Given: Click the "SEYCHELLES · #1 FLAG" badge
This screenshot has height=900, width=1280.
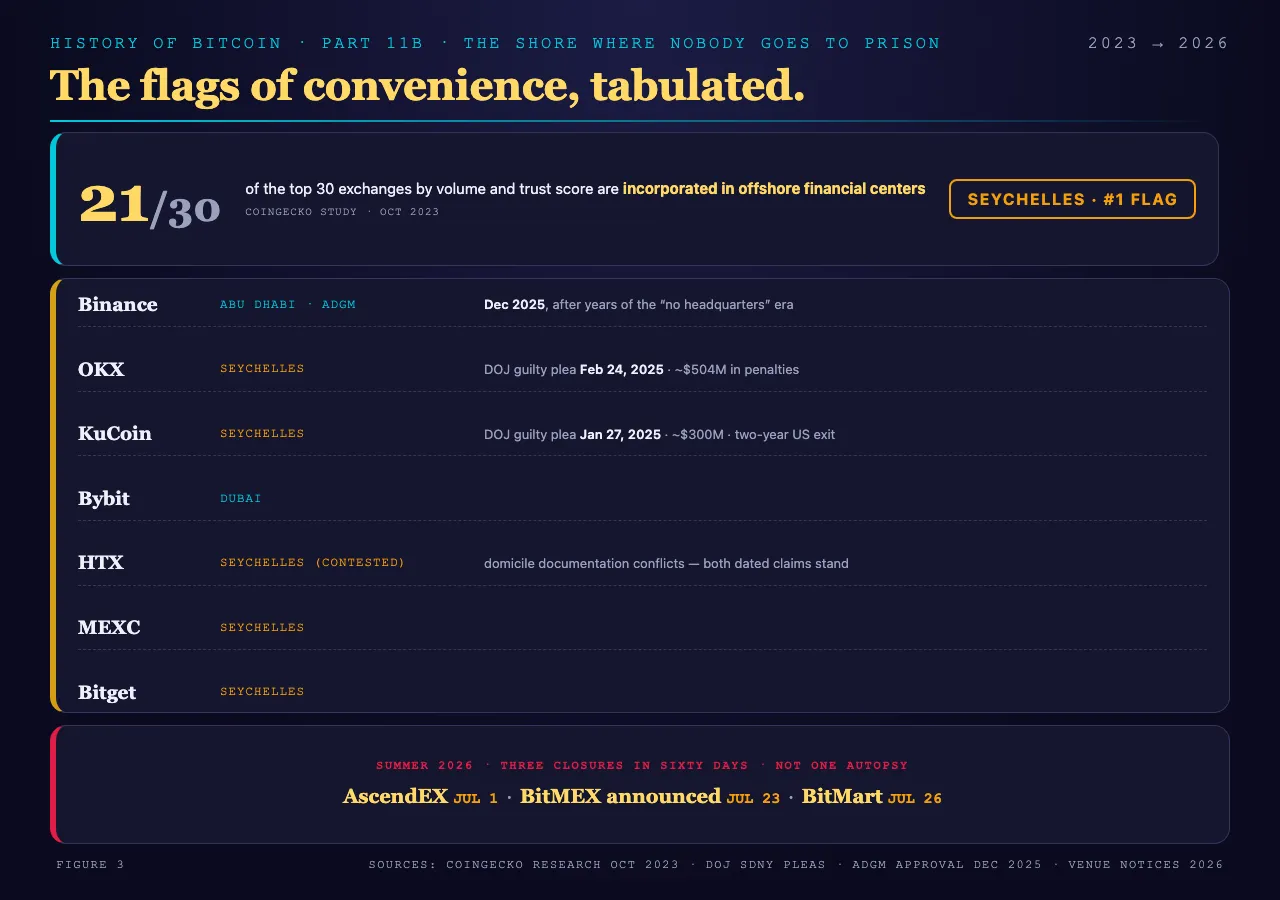Looking at the screenshot, I should 1072,199.
